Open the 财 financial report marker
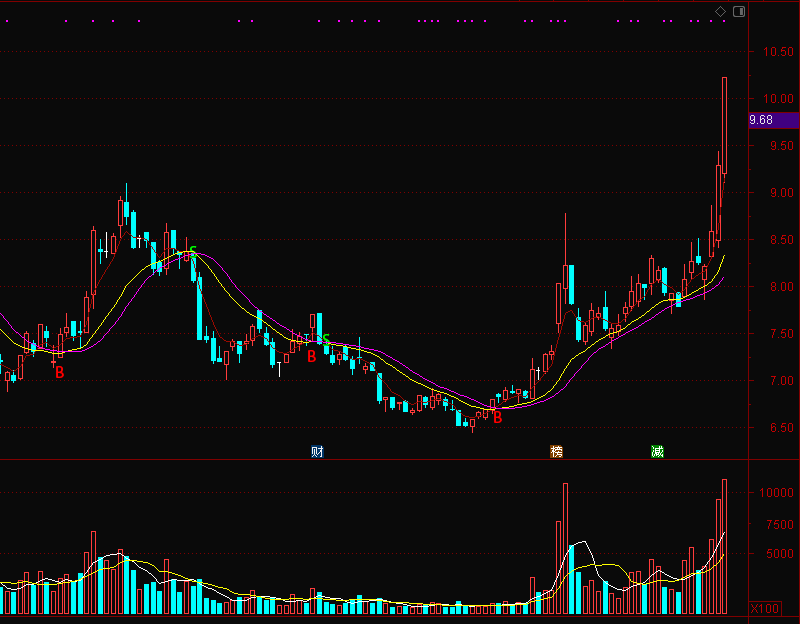800x624 pixels. coord(317,451)
